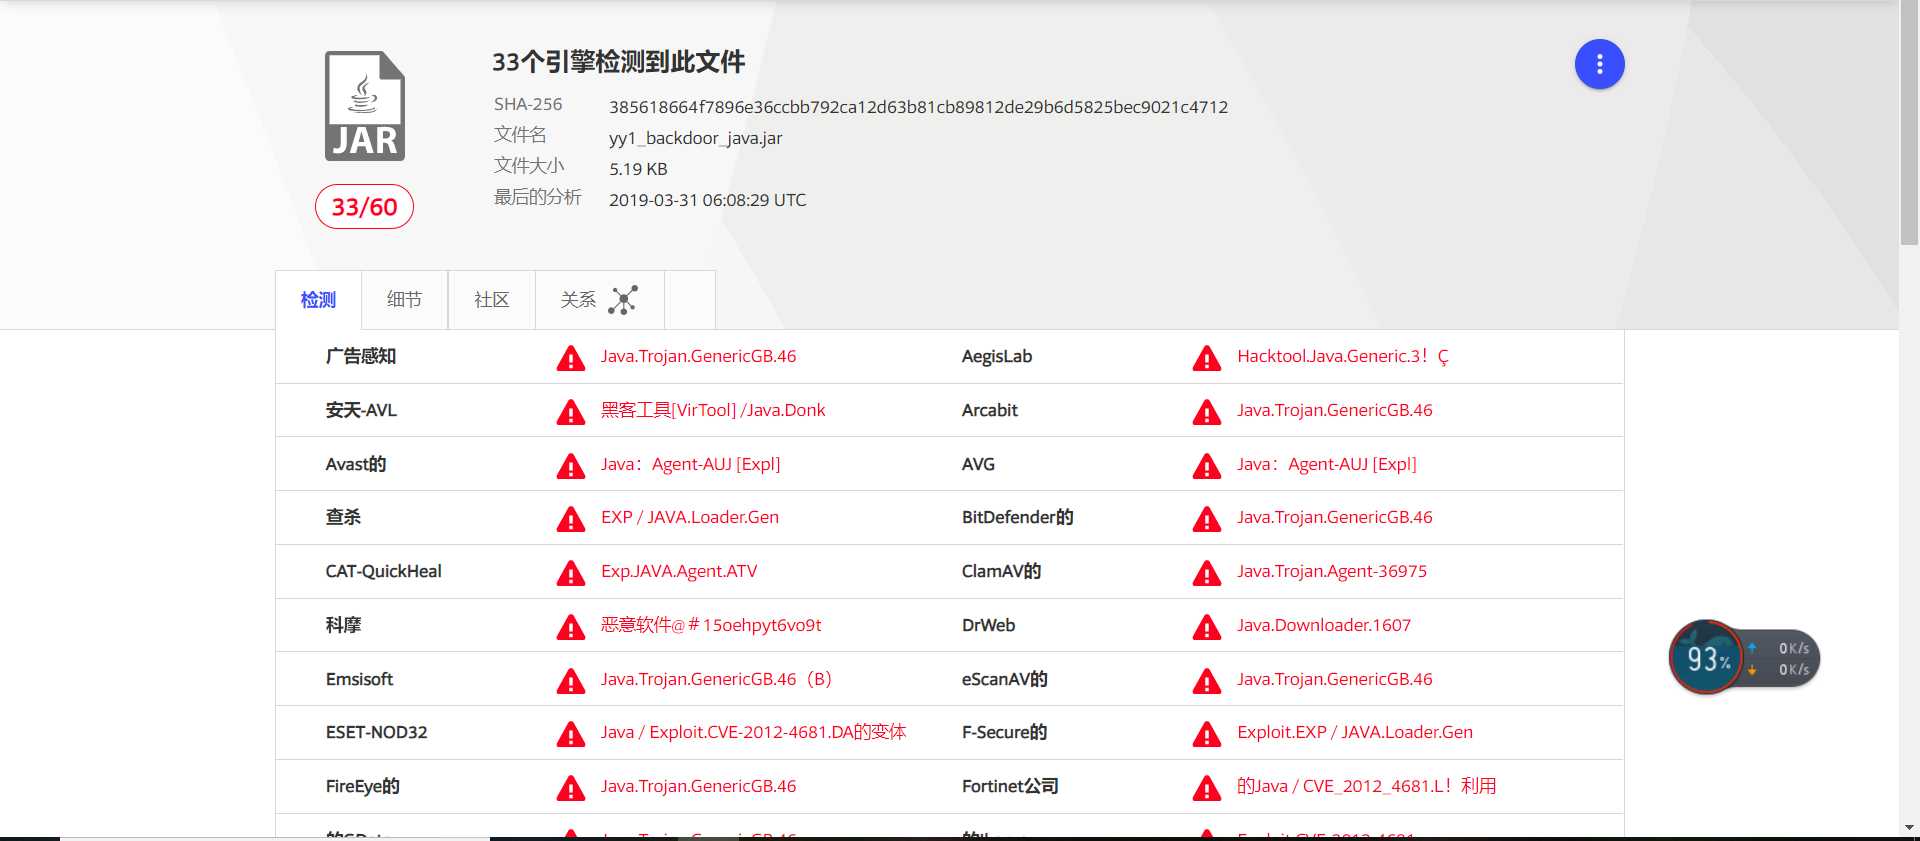Click warning icon in Emsisoft row
This screenshot has height=841, width=1920.
coord(571,681)
